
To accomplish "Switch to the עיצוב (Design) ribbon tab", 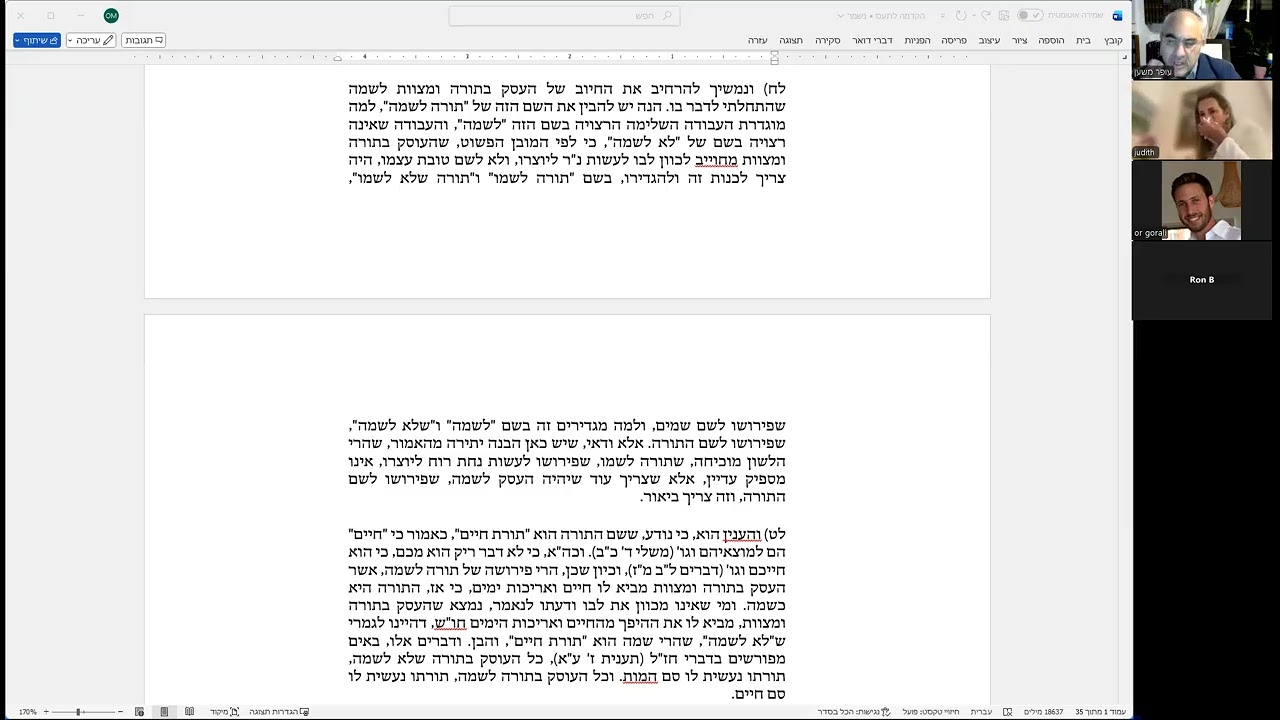I will pyautogui.click(x=989, y=40).
